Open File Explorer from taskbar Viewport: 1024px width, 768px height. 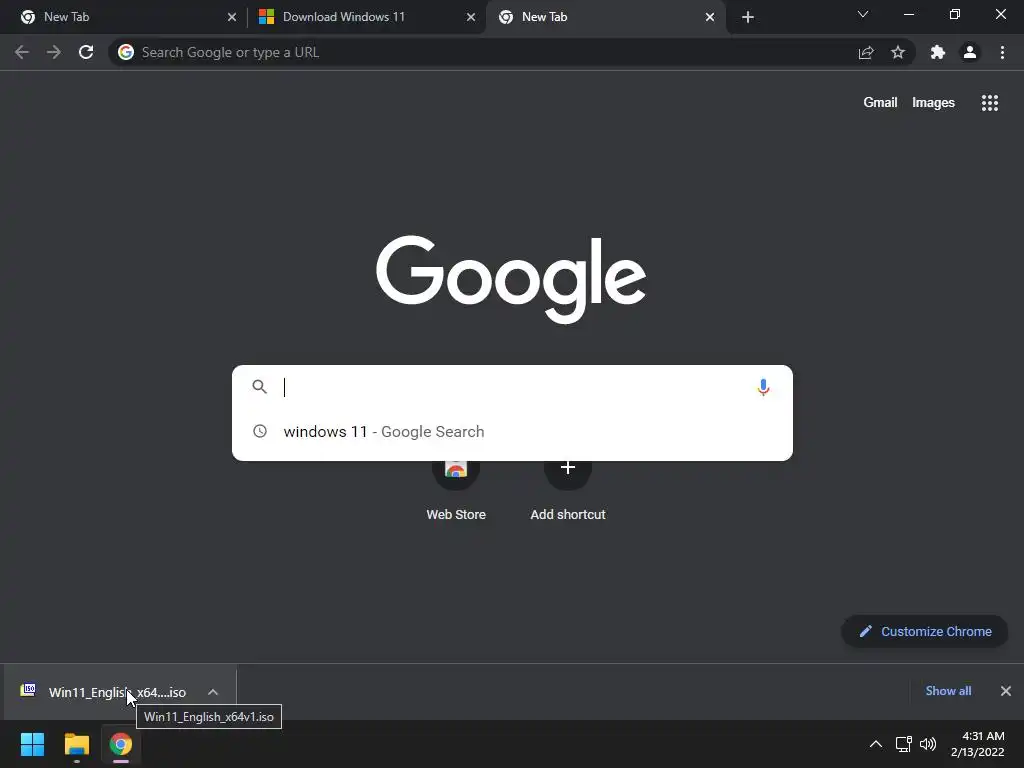point(76,744)
